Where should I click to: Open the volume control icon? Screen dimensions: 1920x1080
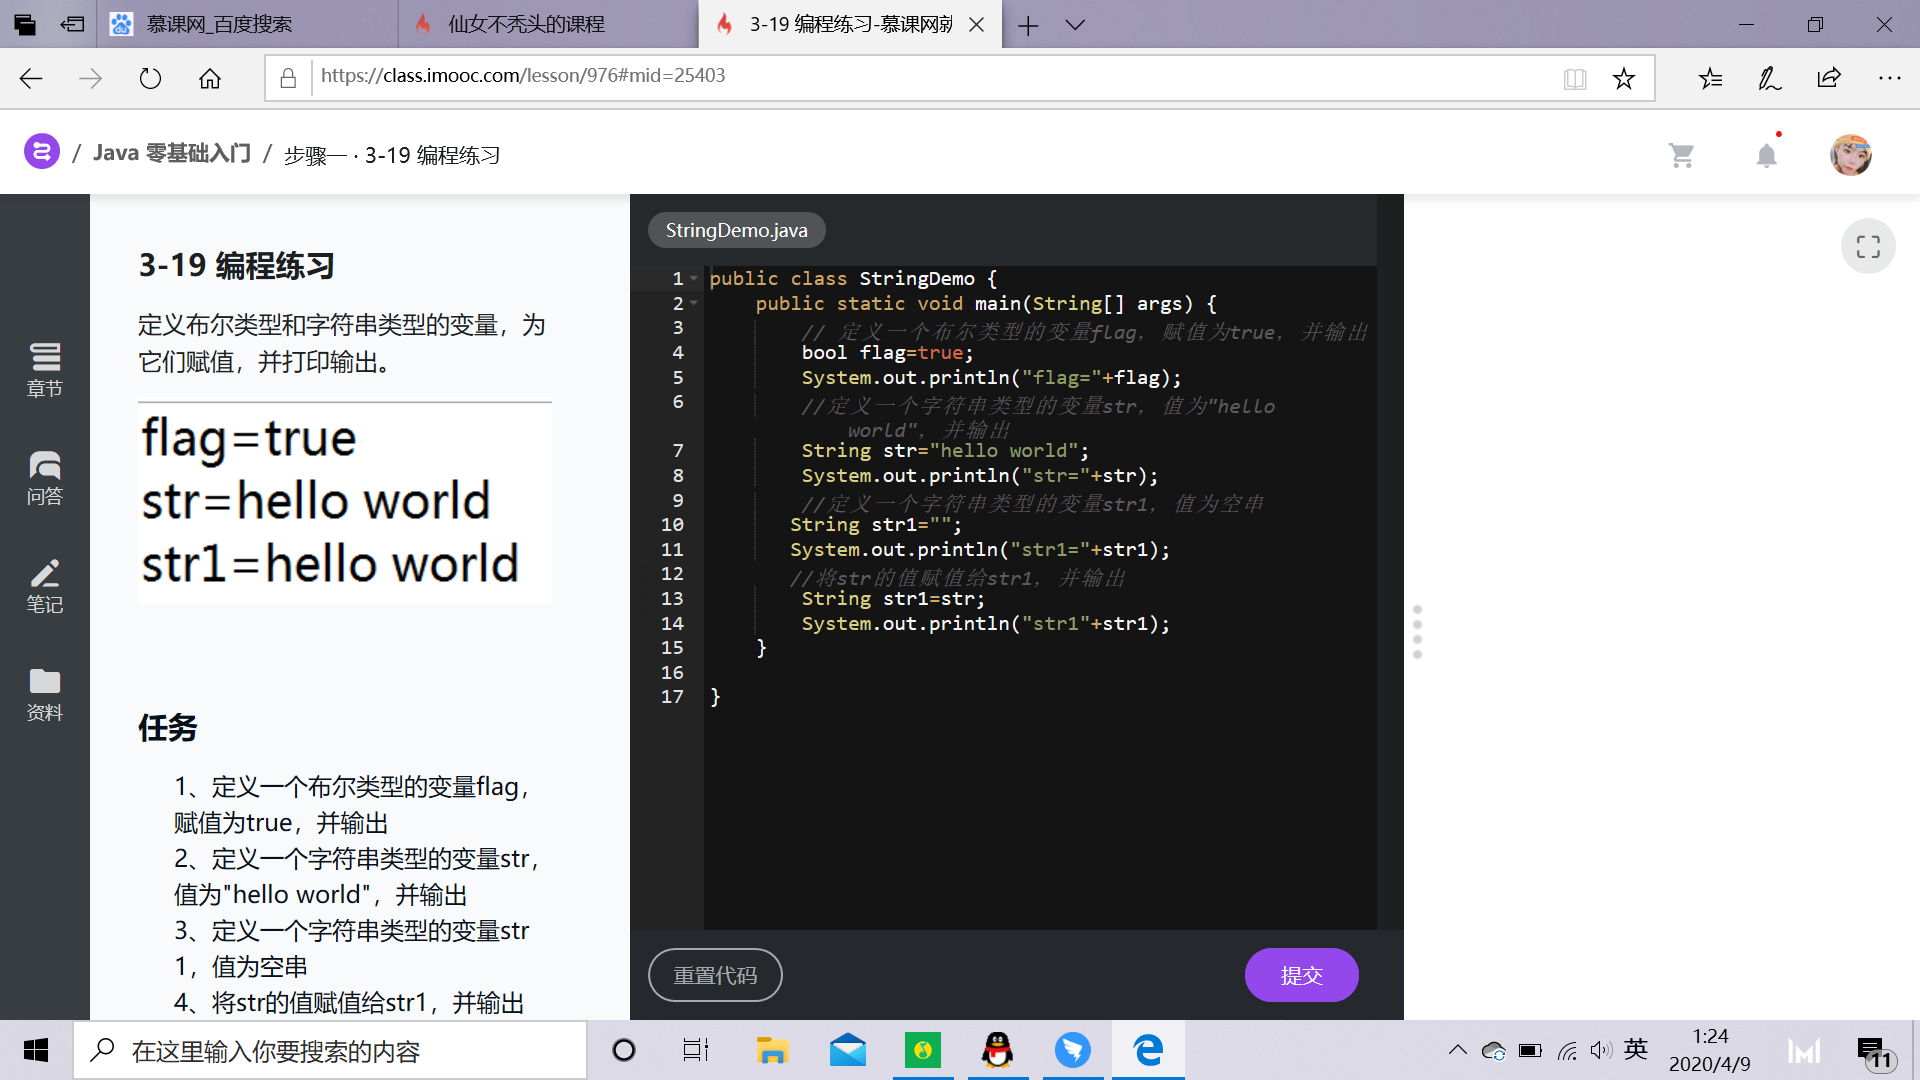point(1601,1050)
